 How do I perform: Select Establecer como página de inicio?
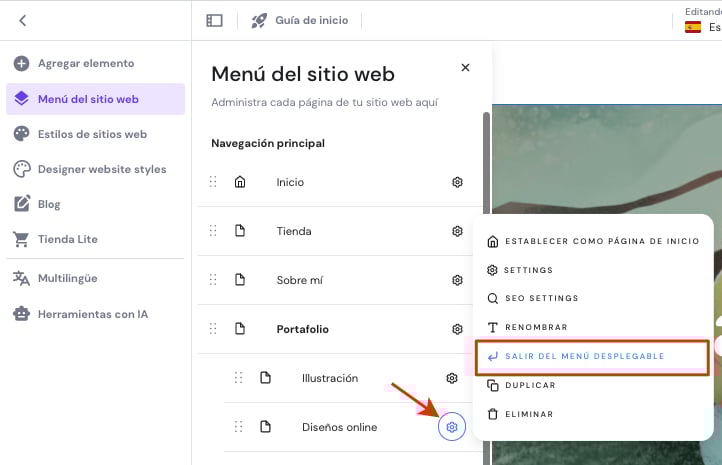point(601,241)
